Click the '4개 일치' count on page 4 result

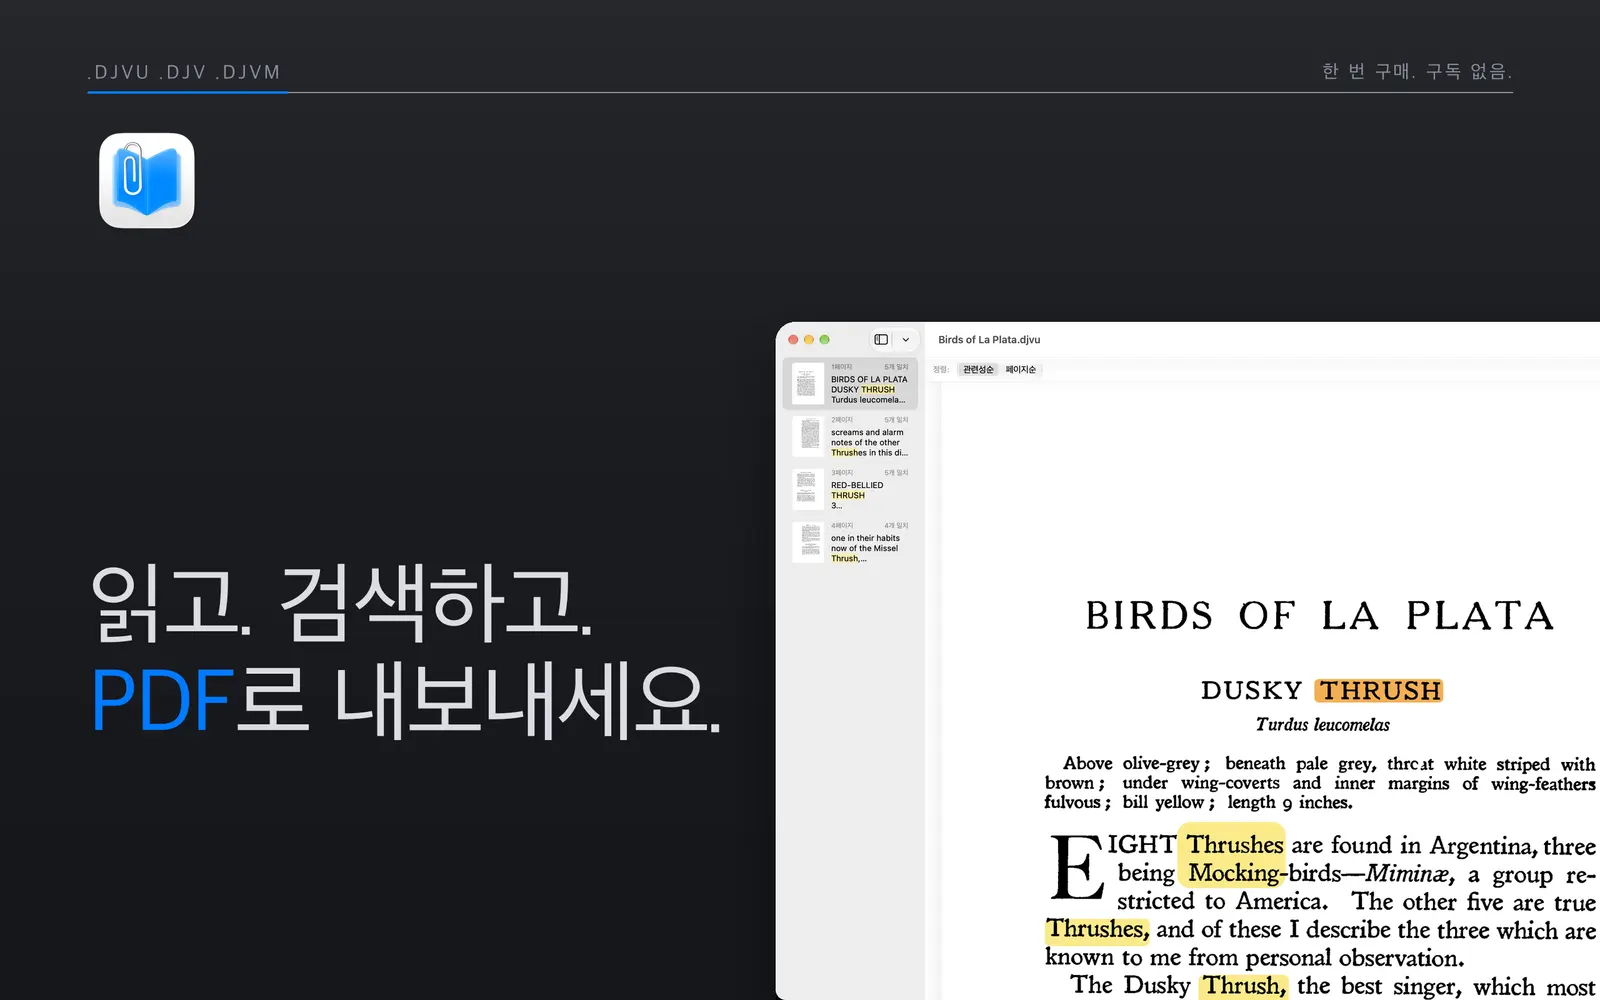(896, 525)
